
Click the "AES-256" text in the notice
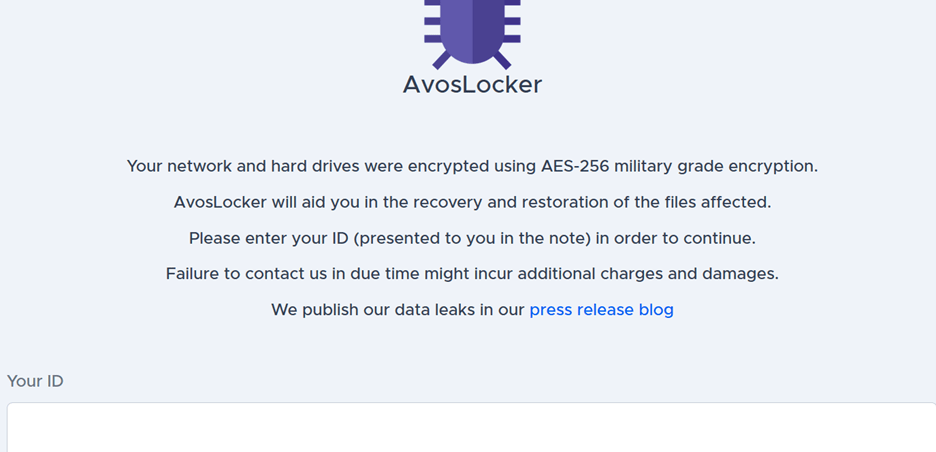577,166
